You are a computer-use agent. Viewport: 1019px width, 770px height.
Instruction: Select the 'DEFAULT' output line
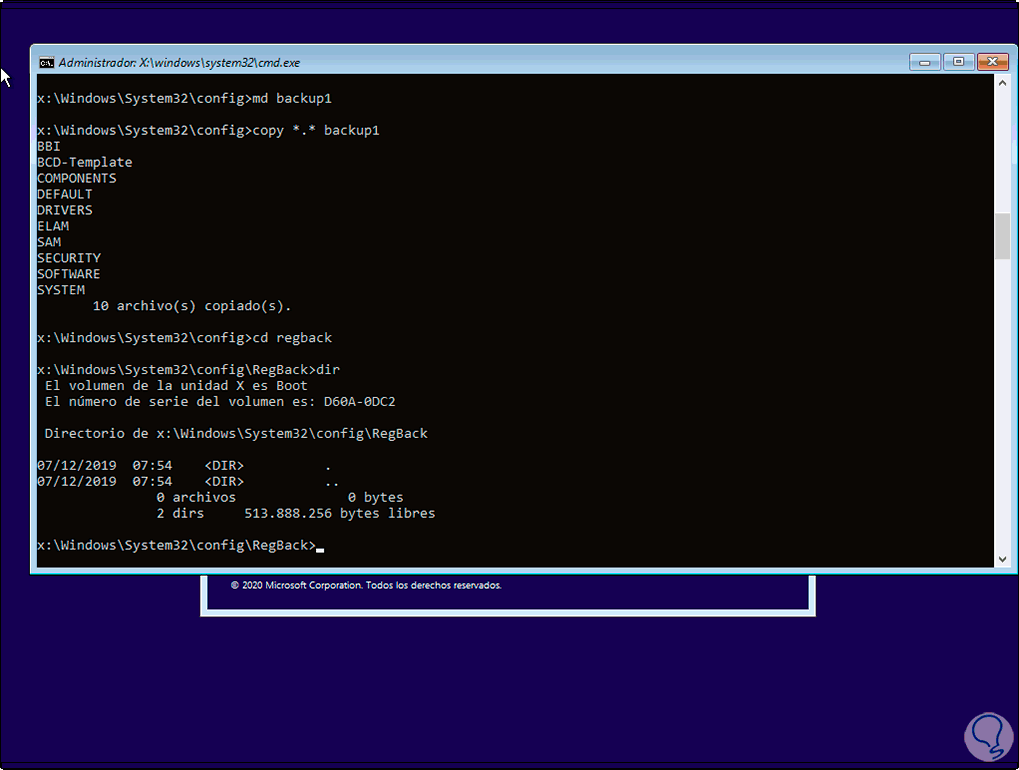[64, 194]
